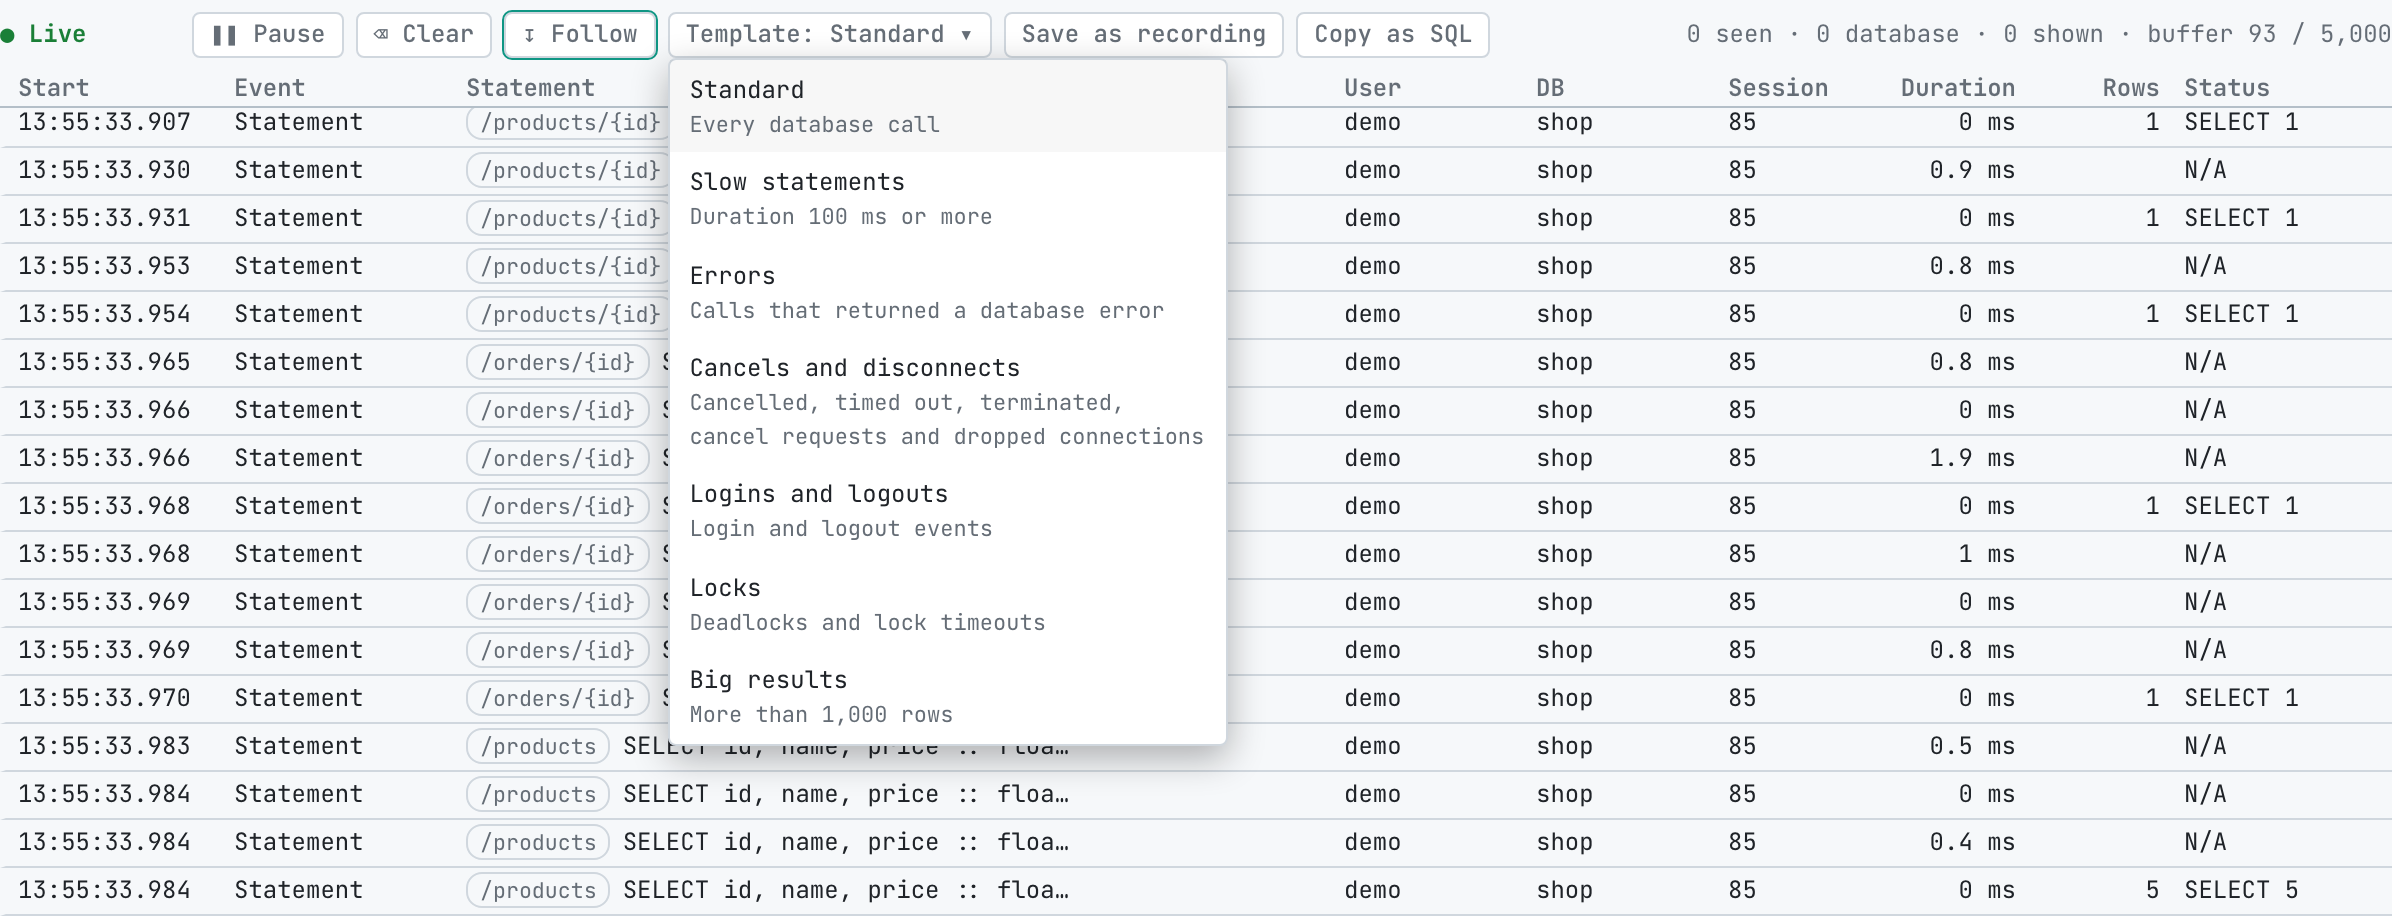Viewport: 2392px width, 916px height.
Task: Choose Slow statements template
Action: pyautogui.click(x=948, y=199)
